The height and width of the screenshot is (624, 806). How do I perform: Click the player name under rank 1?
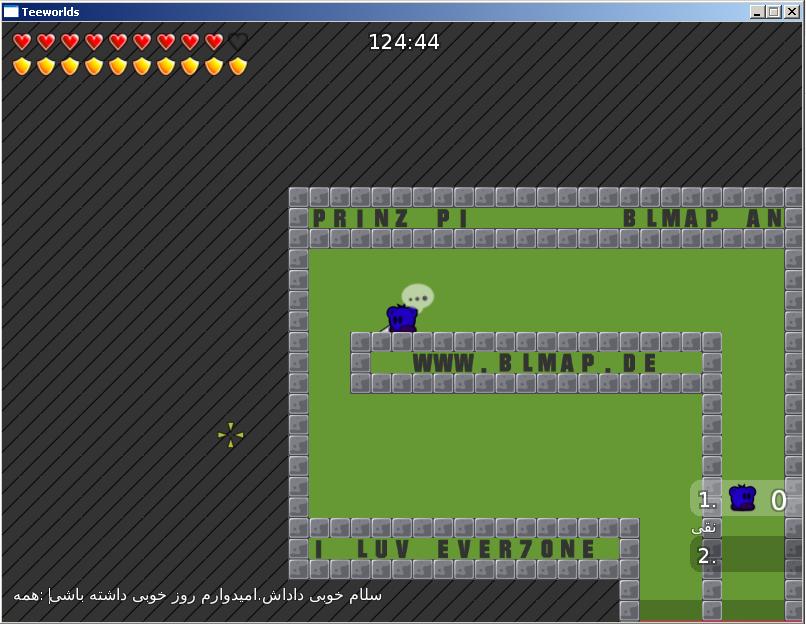703,528
